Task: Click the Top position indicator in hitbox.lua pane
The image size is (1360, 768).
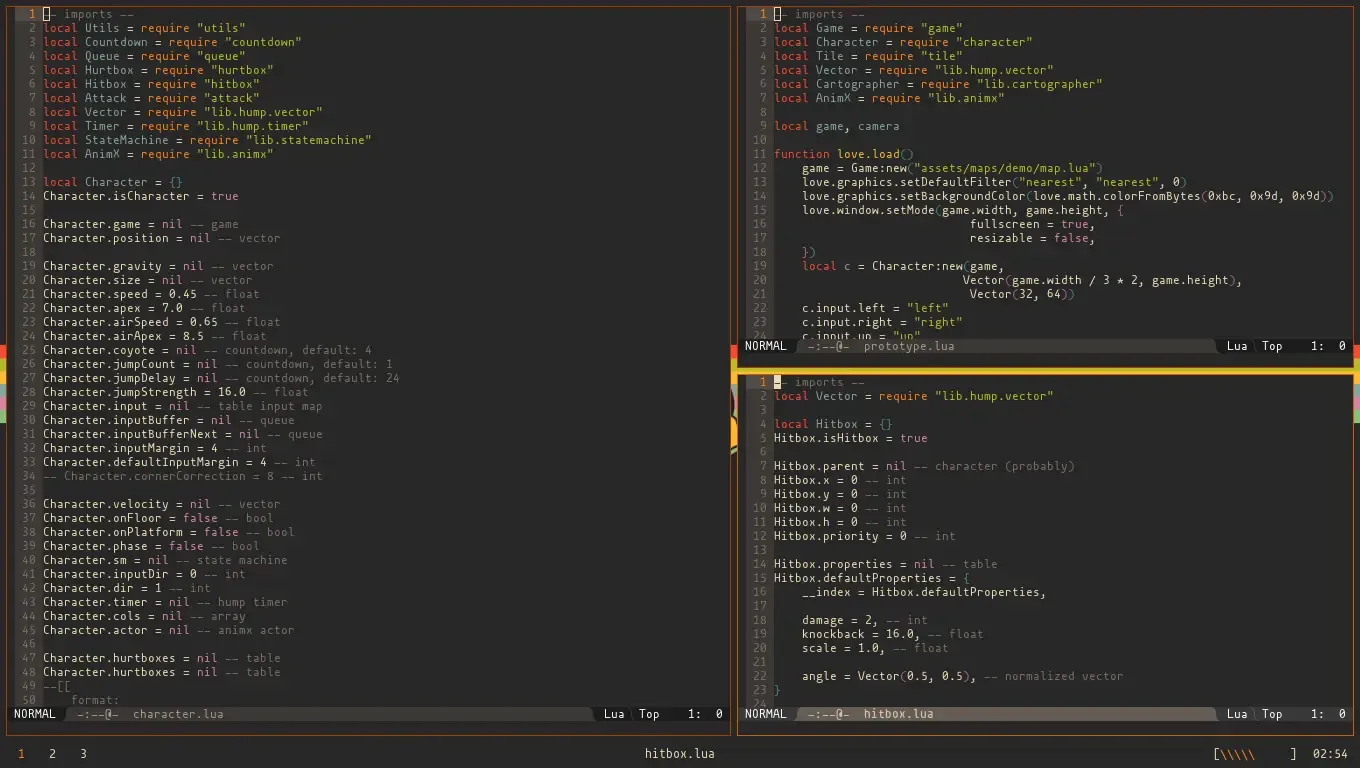Action: (1272, 714)
